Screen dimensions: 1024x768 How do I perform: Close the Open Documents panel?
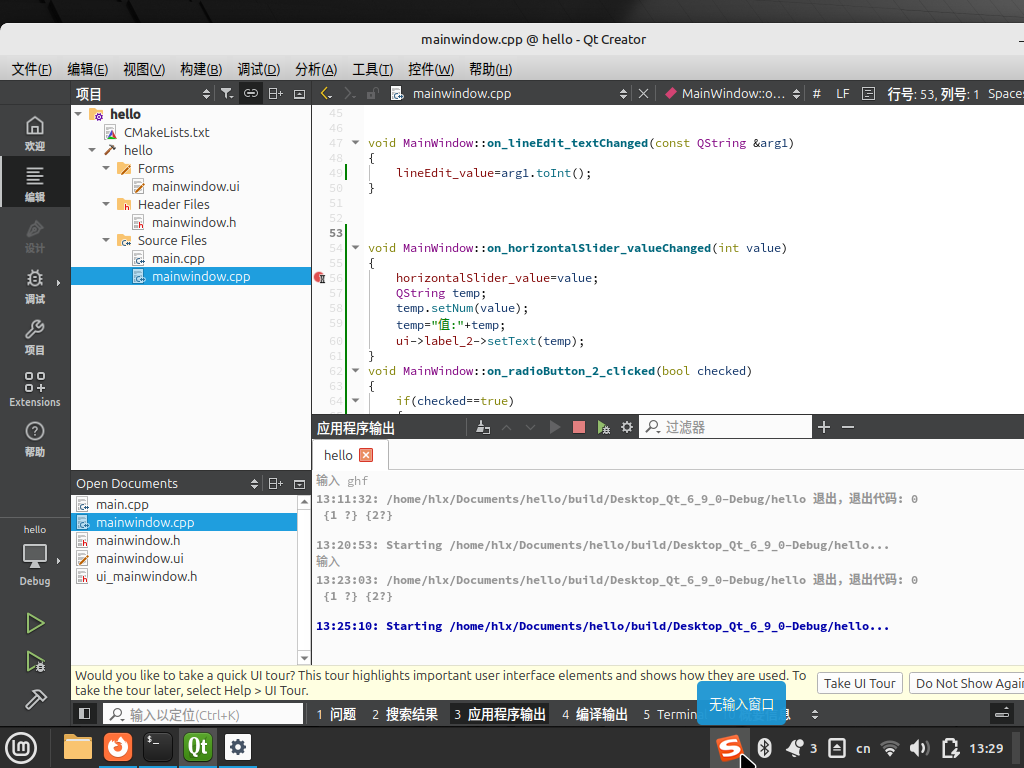300,484
